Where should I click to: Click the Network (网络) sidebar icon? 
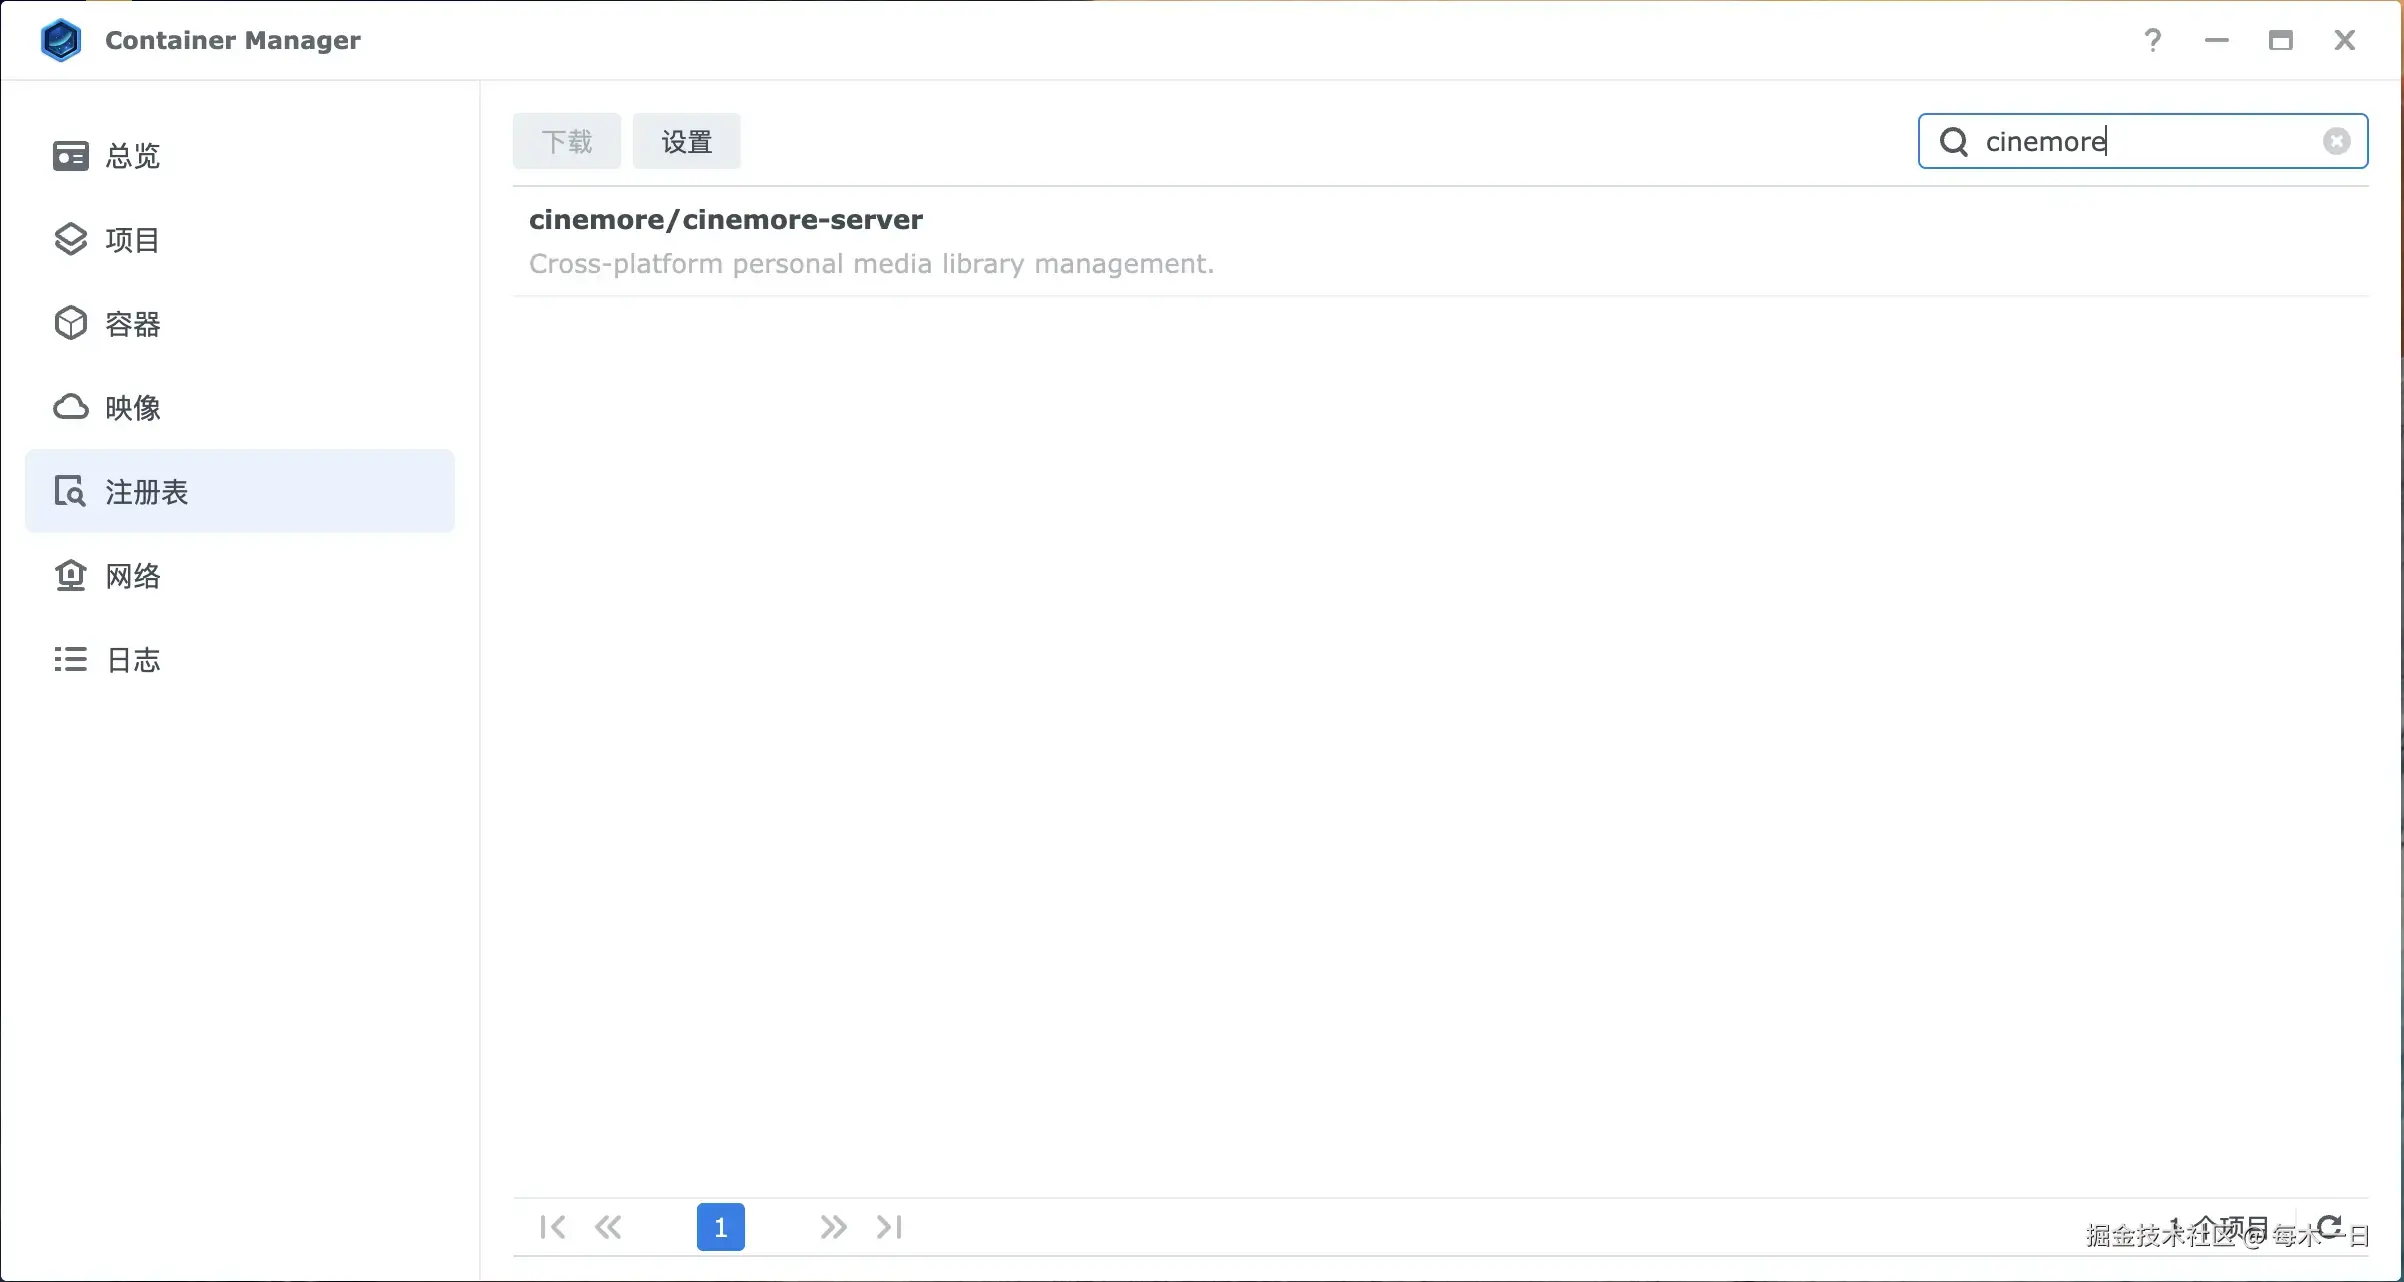tap(70, 576)
